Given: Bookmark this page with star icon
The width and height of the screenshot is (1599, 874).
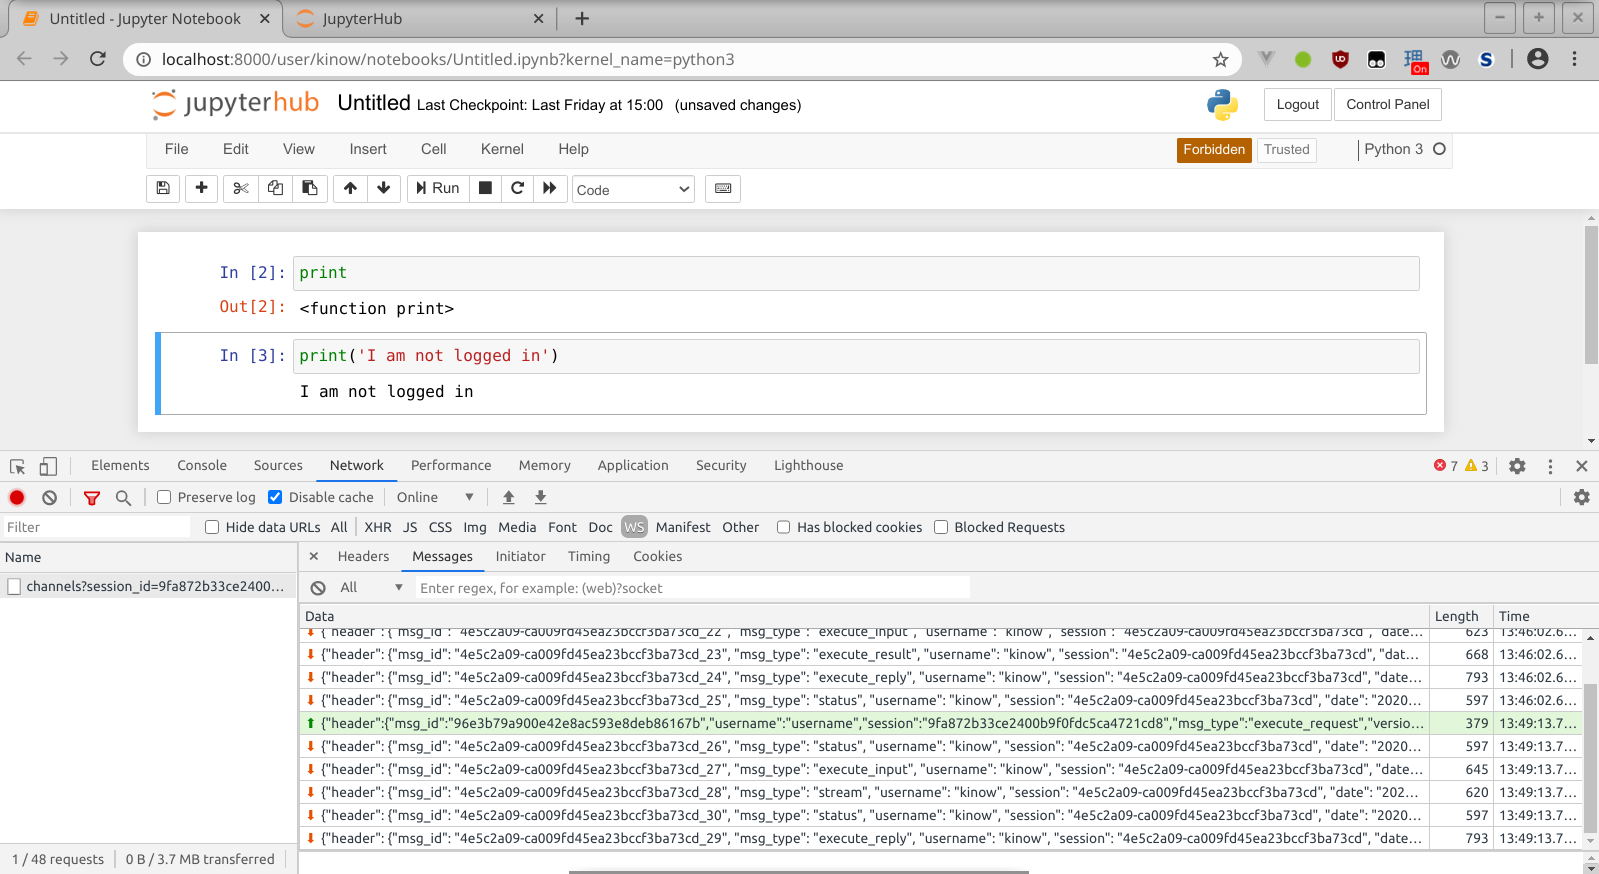Looking at the screenshot, I should (1220, 59).
